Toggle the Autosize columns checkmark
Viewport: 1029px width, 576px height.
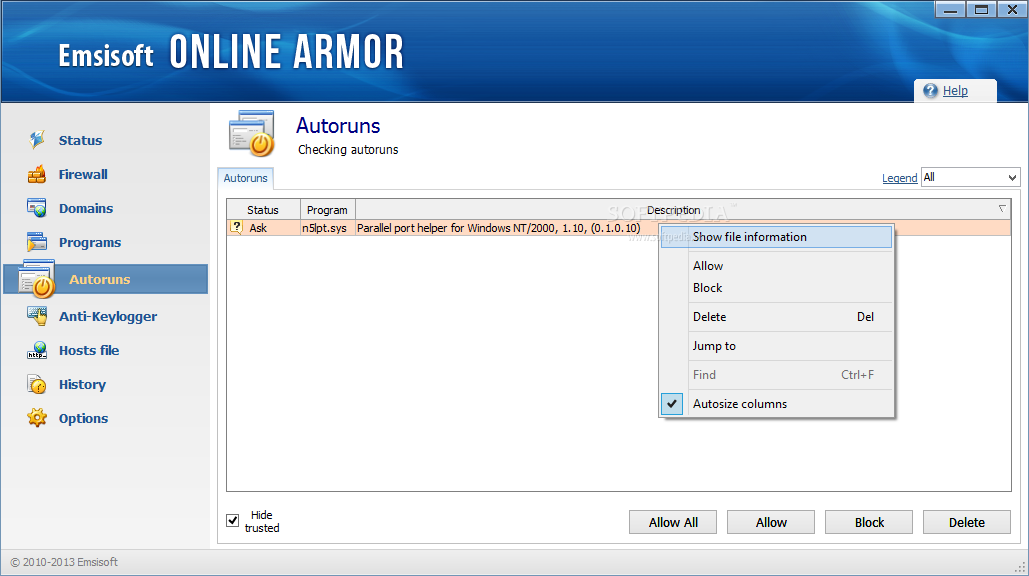[671, 403]
